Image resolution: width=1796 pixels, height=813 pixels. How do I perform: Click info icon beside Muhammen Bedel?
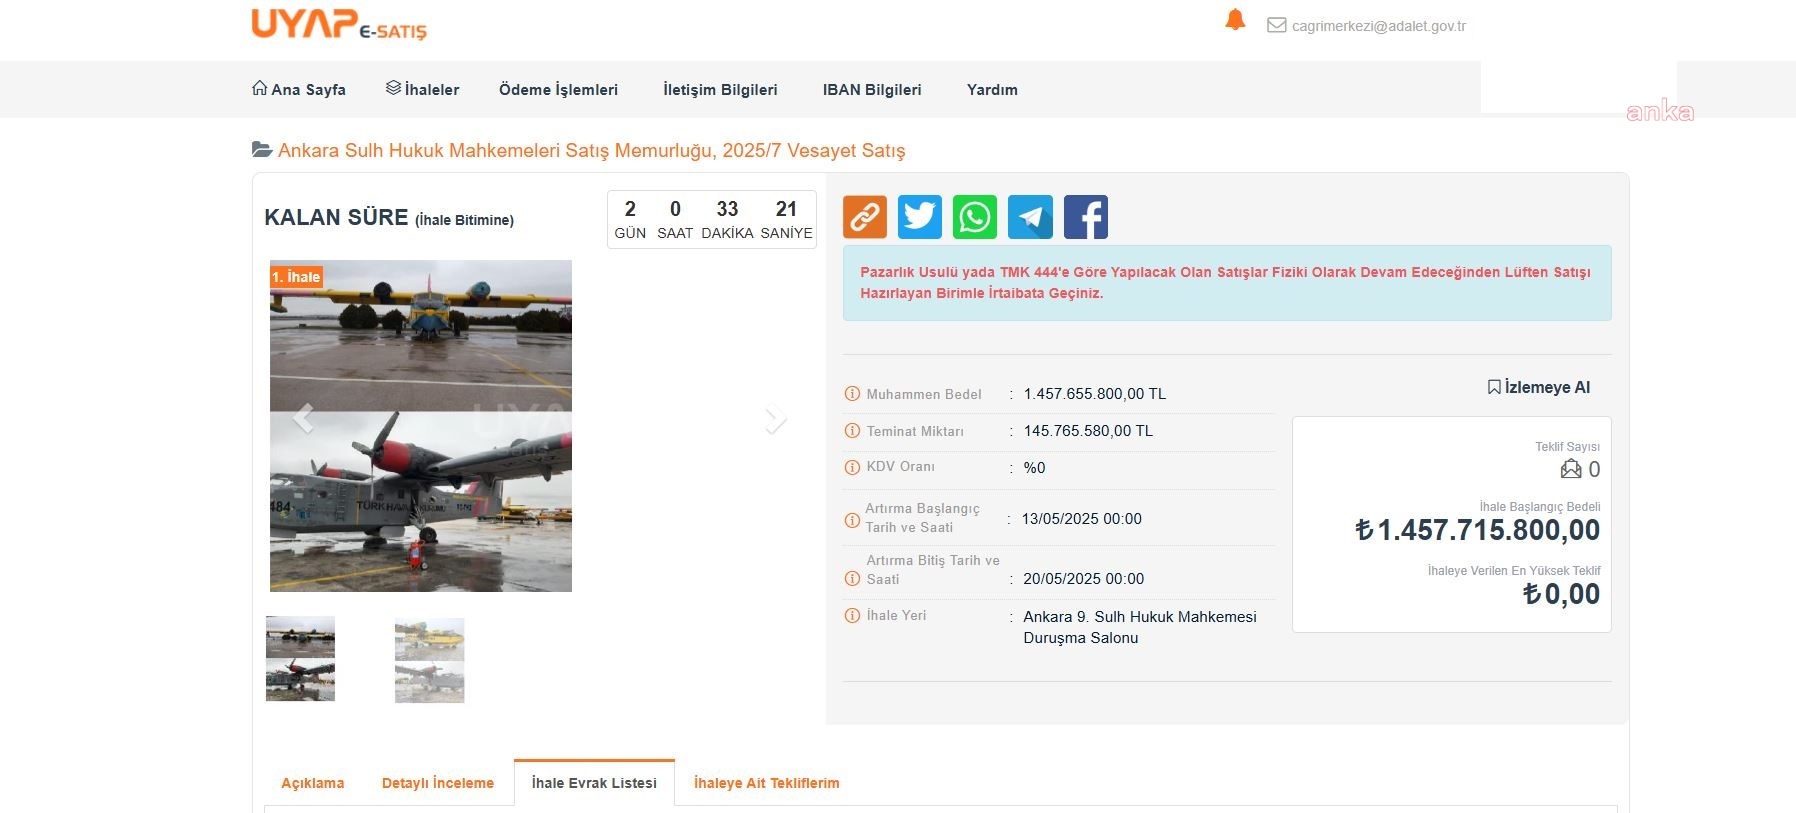852,394
